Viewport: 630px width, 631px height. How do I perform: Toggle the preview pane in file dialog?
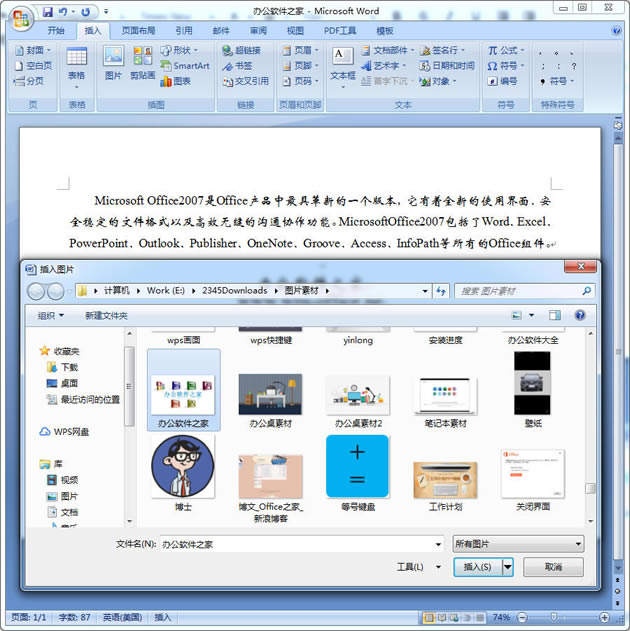pos(554,315)
